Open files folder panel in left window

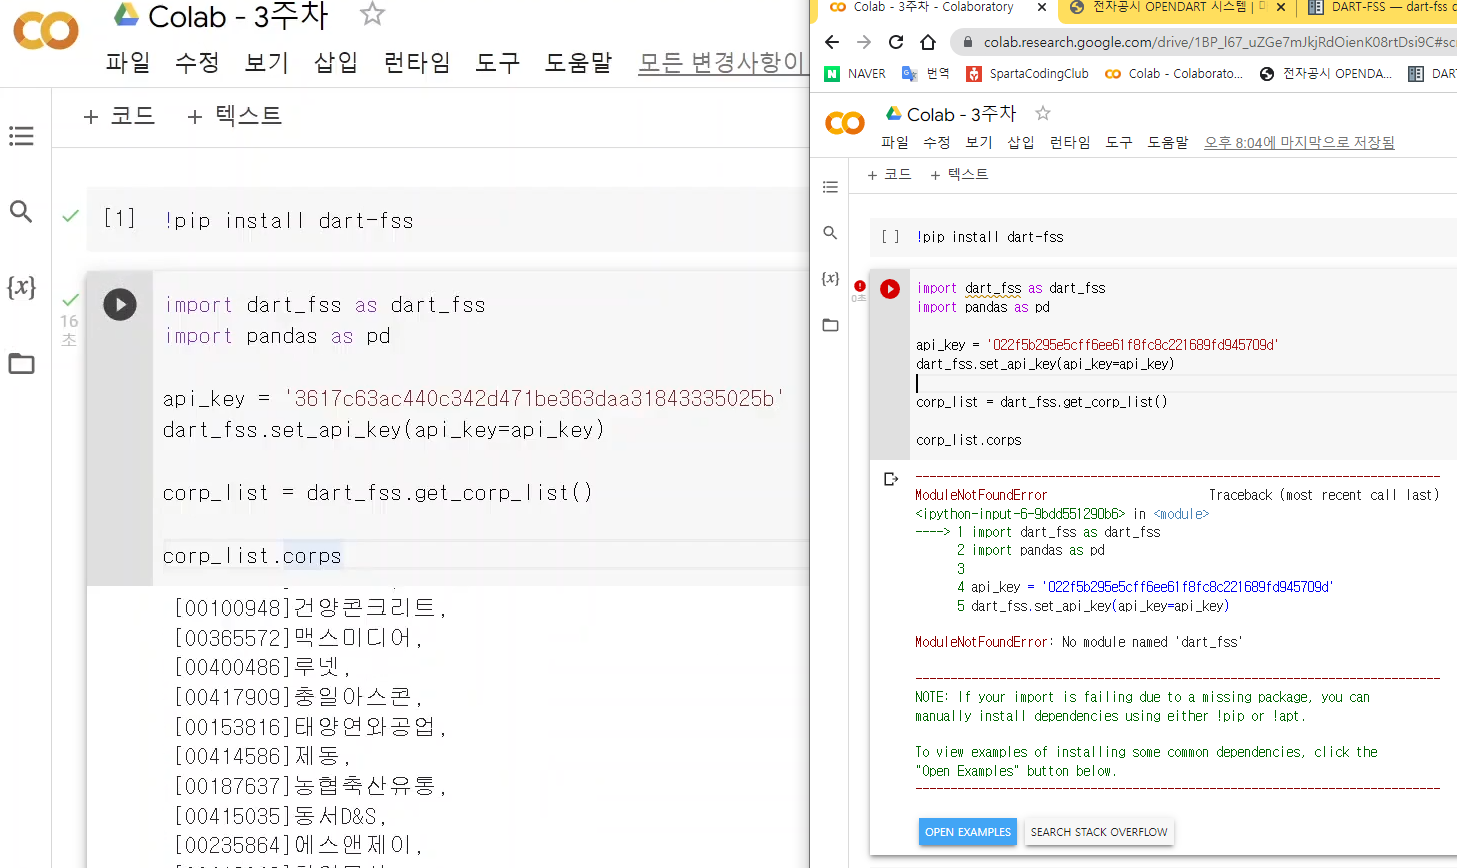tap(21, 363)
